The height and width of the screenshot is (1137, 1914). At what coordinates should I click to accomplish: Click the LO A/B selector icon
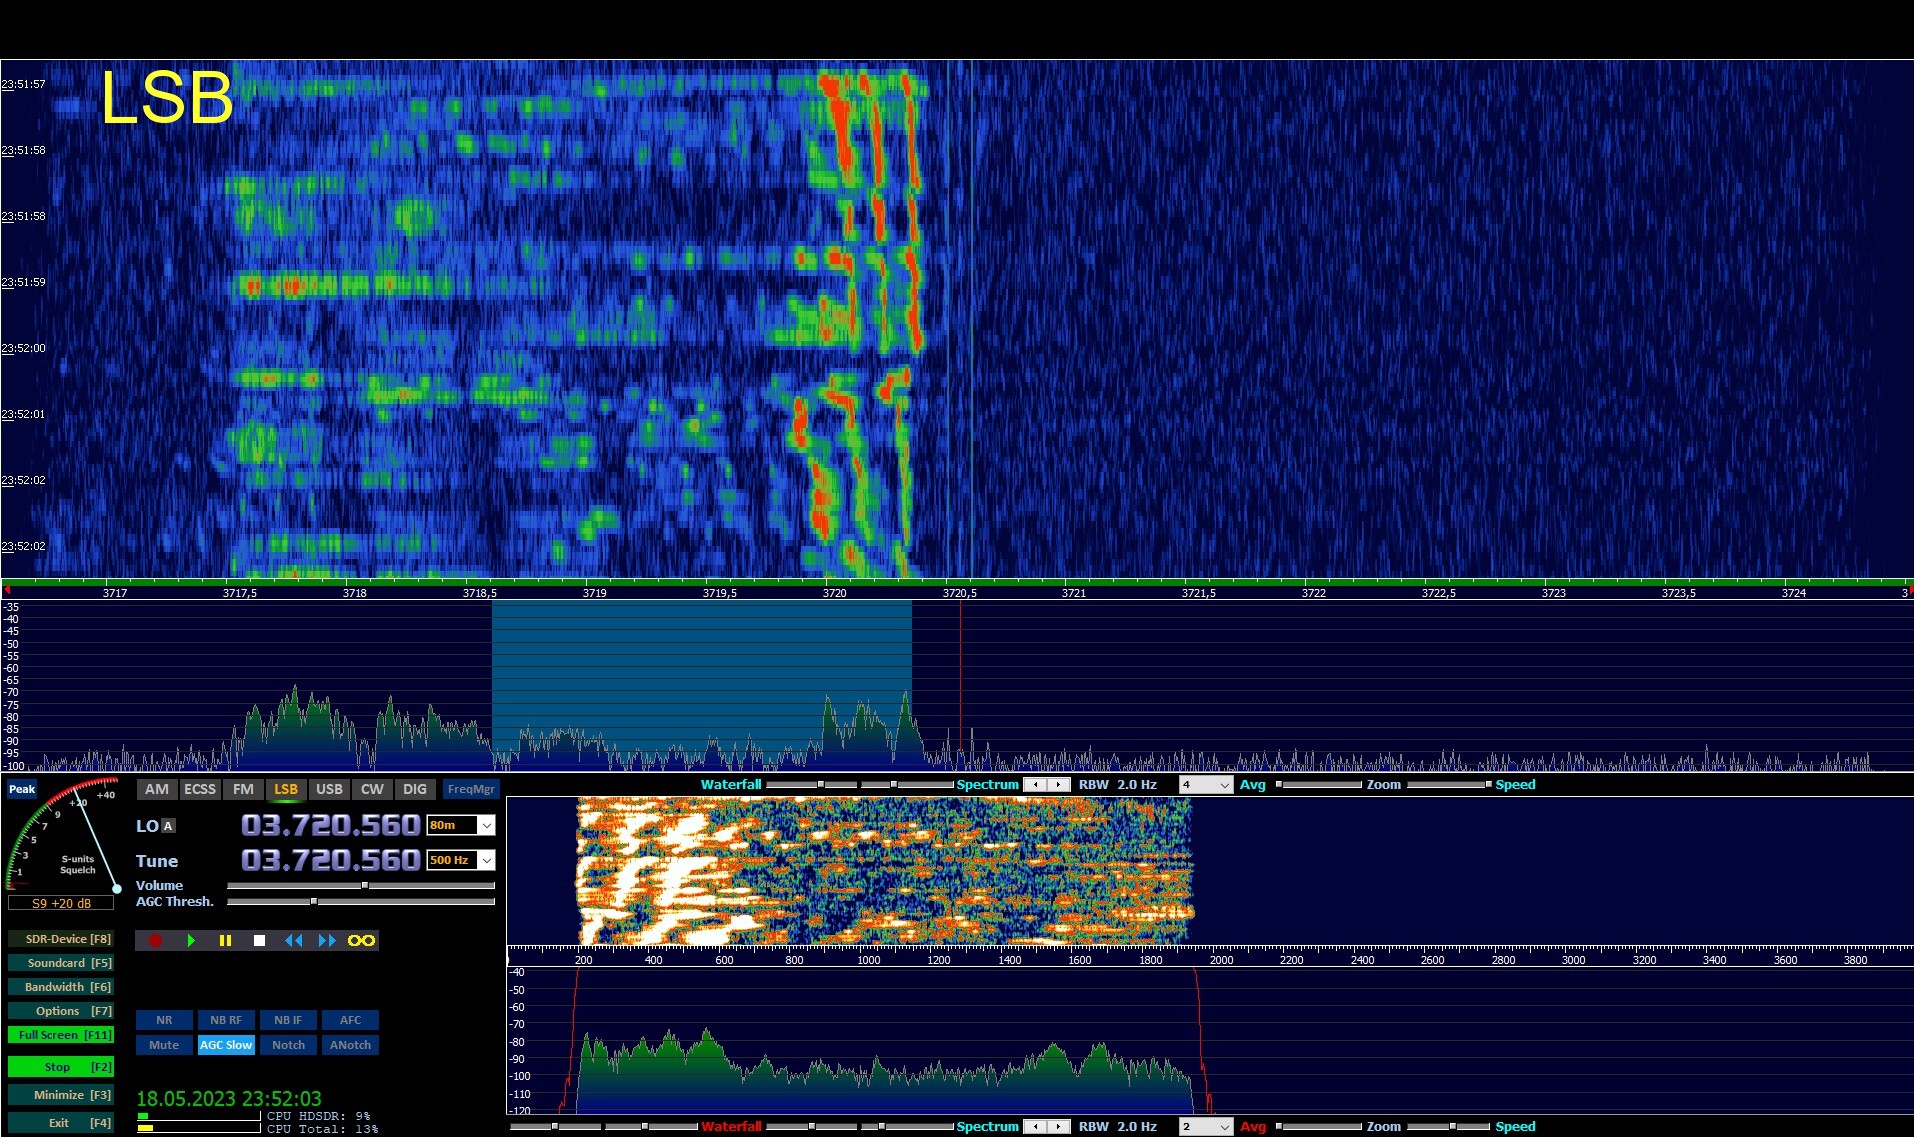168,826
